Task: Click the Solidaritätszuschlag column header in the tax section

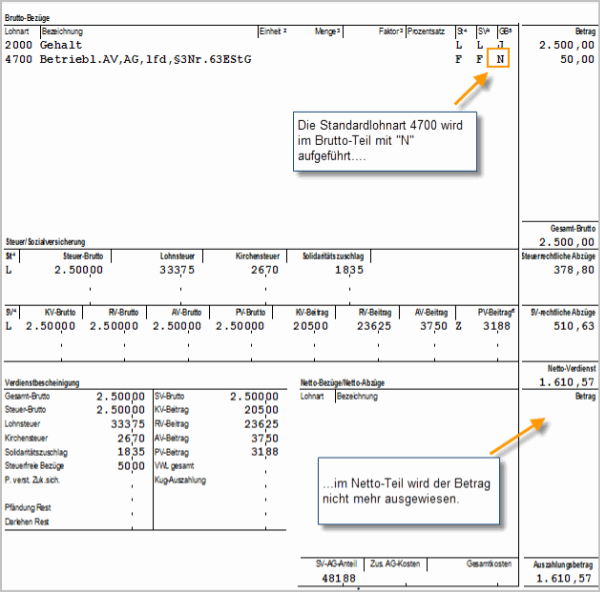Action: pyautogui.click(x=331, y=256)
